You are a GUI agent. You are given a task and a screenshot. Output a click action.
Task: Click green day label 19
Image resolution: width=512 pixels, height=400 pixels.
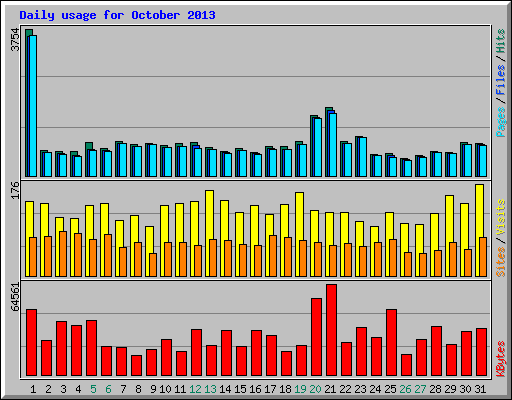(x=300, y=389)
